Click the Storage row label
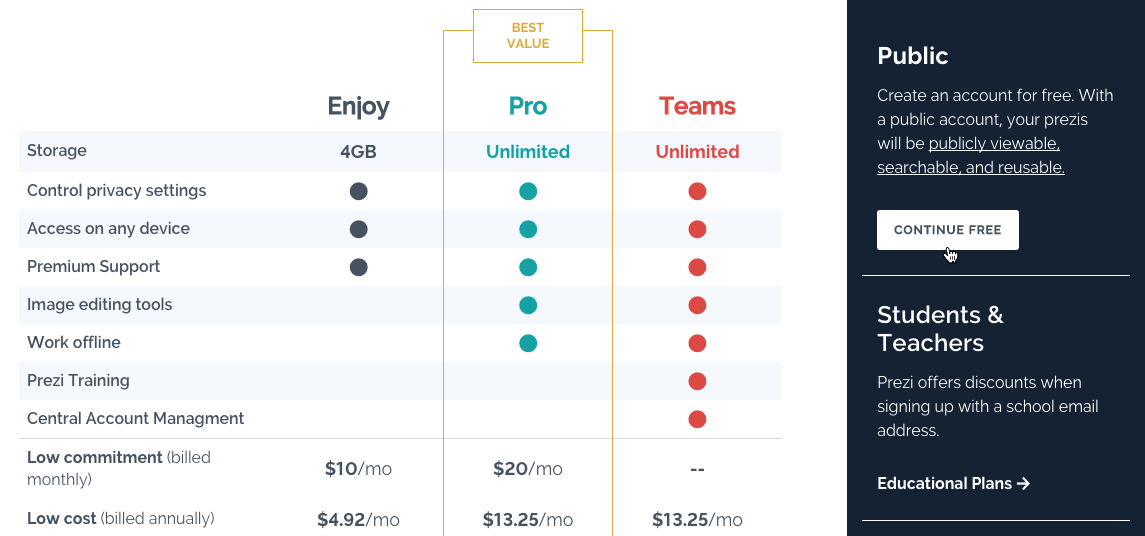1145x536 pixels. point(57,151)
